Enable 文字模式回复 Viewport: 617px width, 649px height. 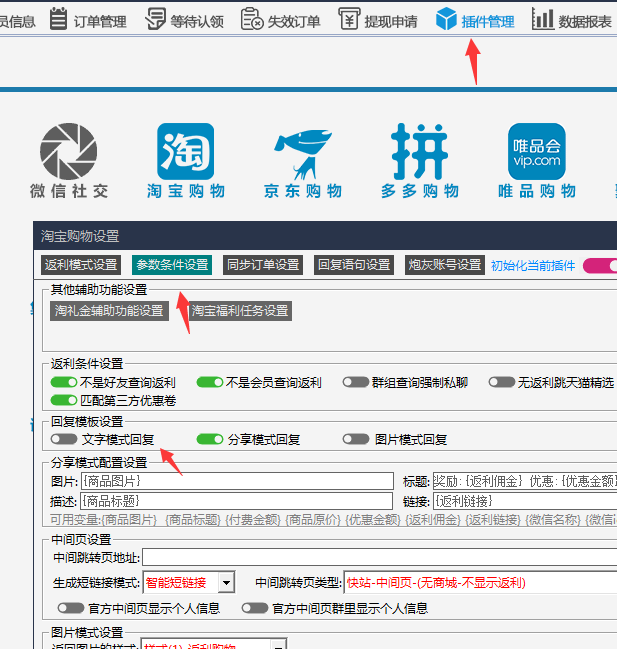pyautogui.click(x=64, y=439)
